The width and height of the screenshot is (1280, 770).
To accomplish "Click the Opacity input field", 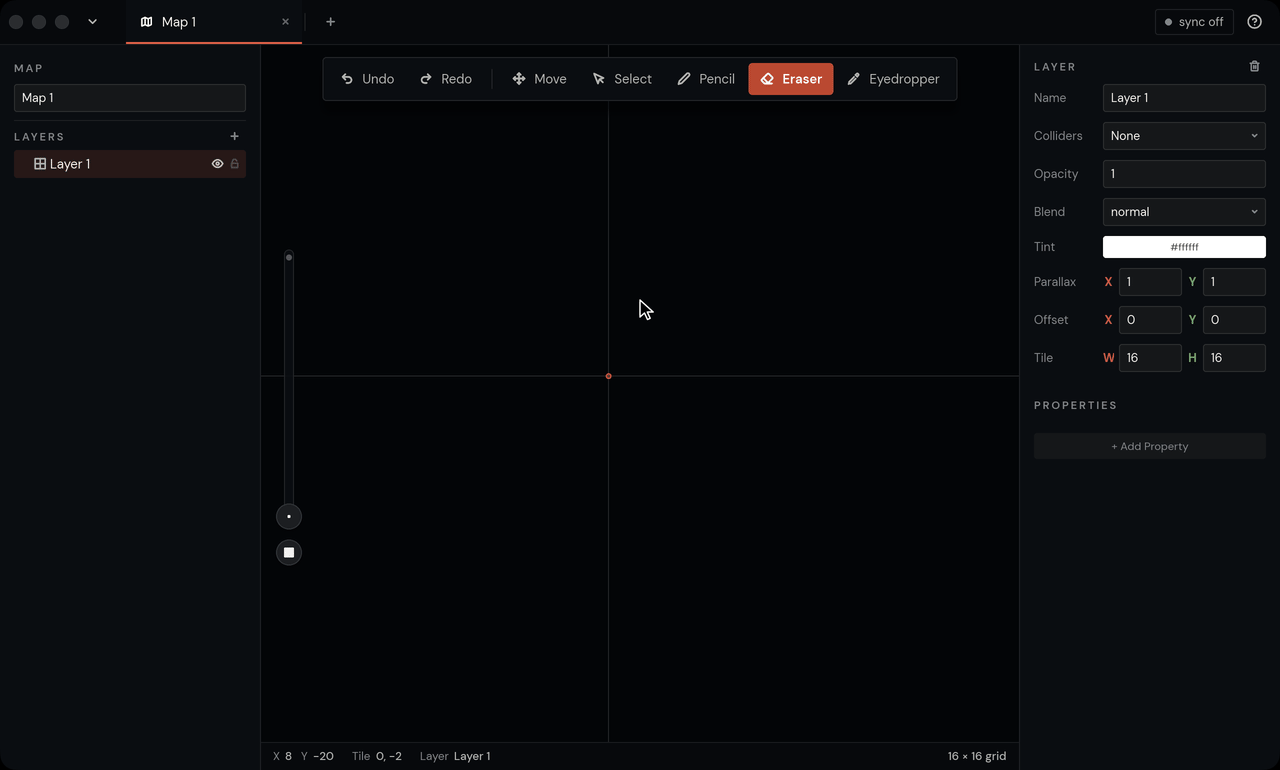I will pos(1184,174).
